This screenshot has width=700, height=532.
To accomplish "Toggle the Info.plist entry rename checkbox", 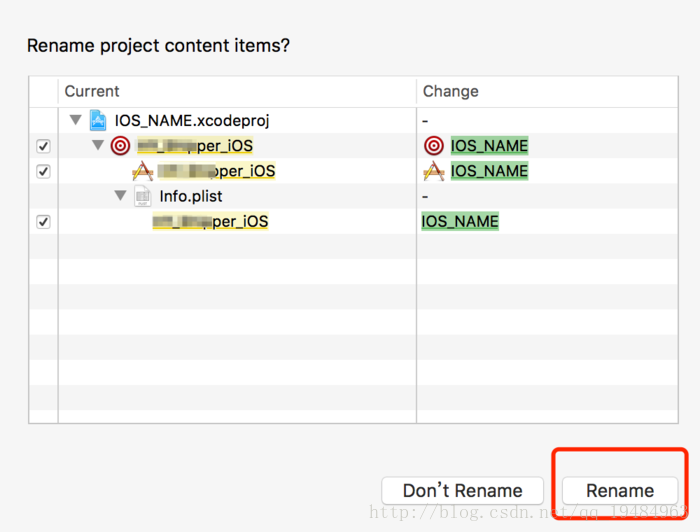I will click(x=43, y=221).
